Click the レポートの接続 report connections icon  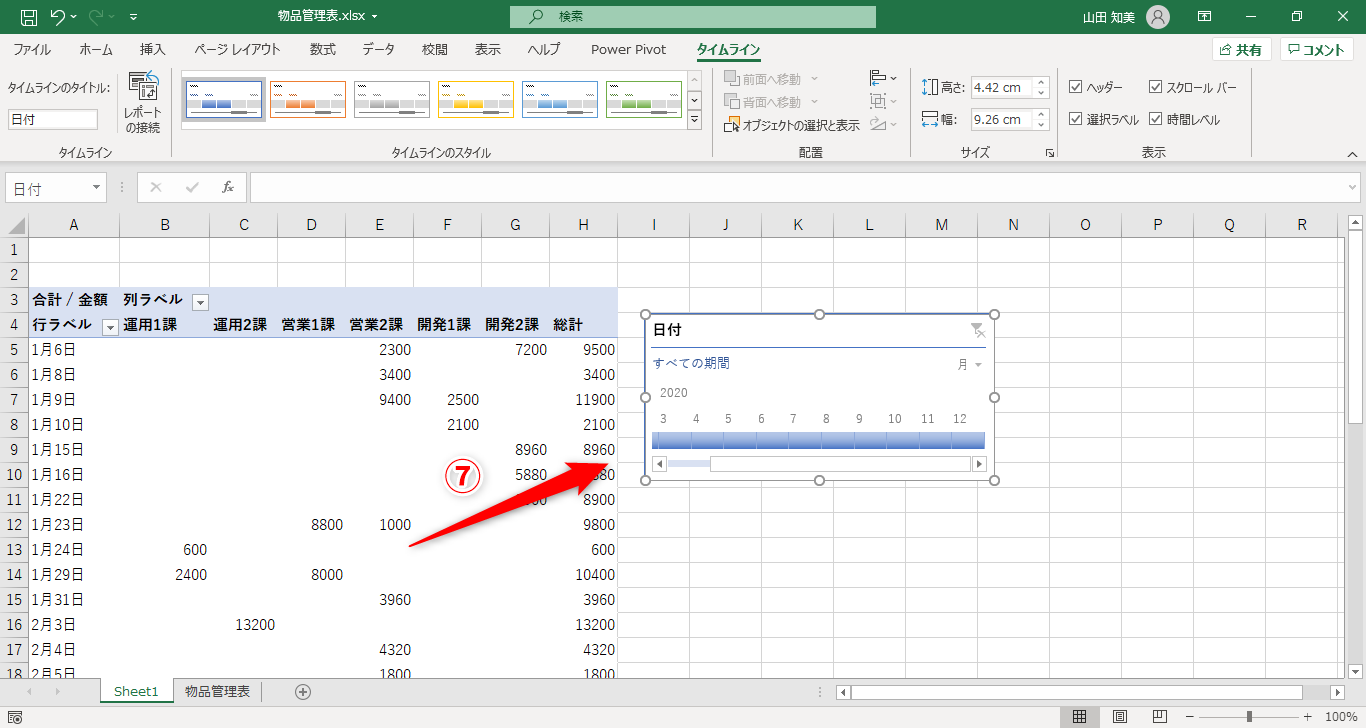(x=142, y=104)
